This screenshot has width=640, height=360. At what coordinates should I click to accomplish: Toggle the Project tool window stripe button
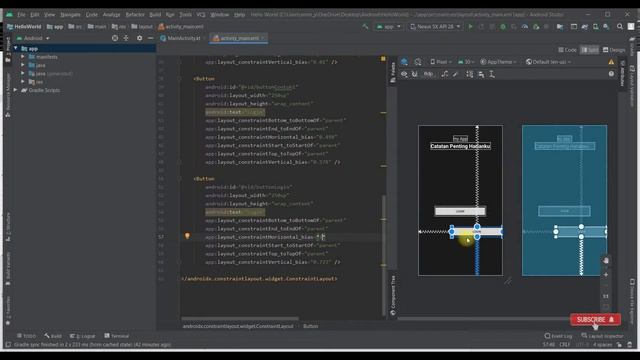tap(8, 49)
